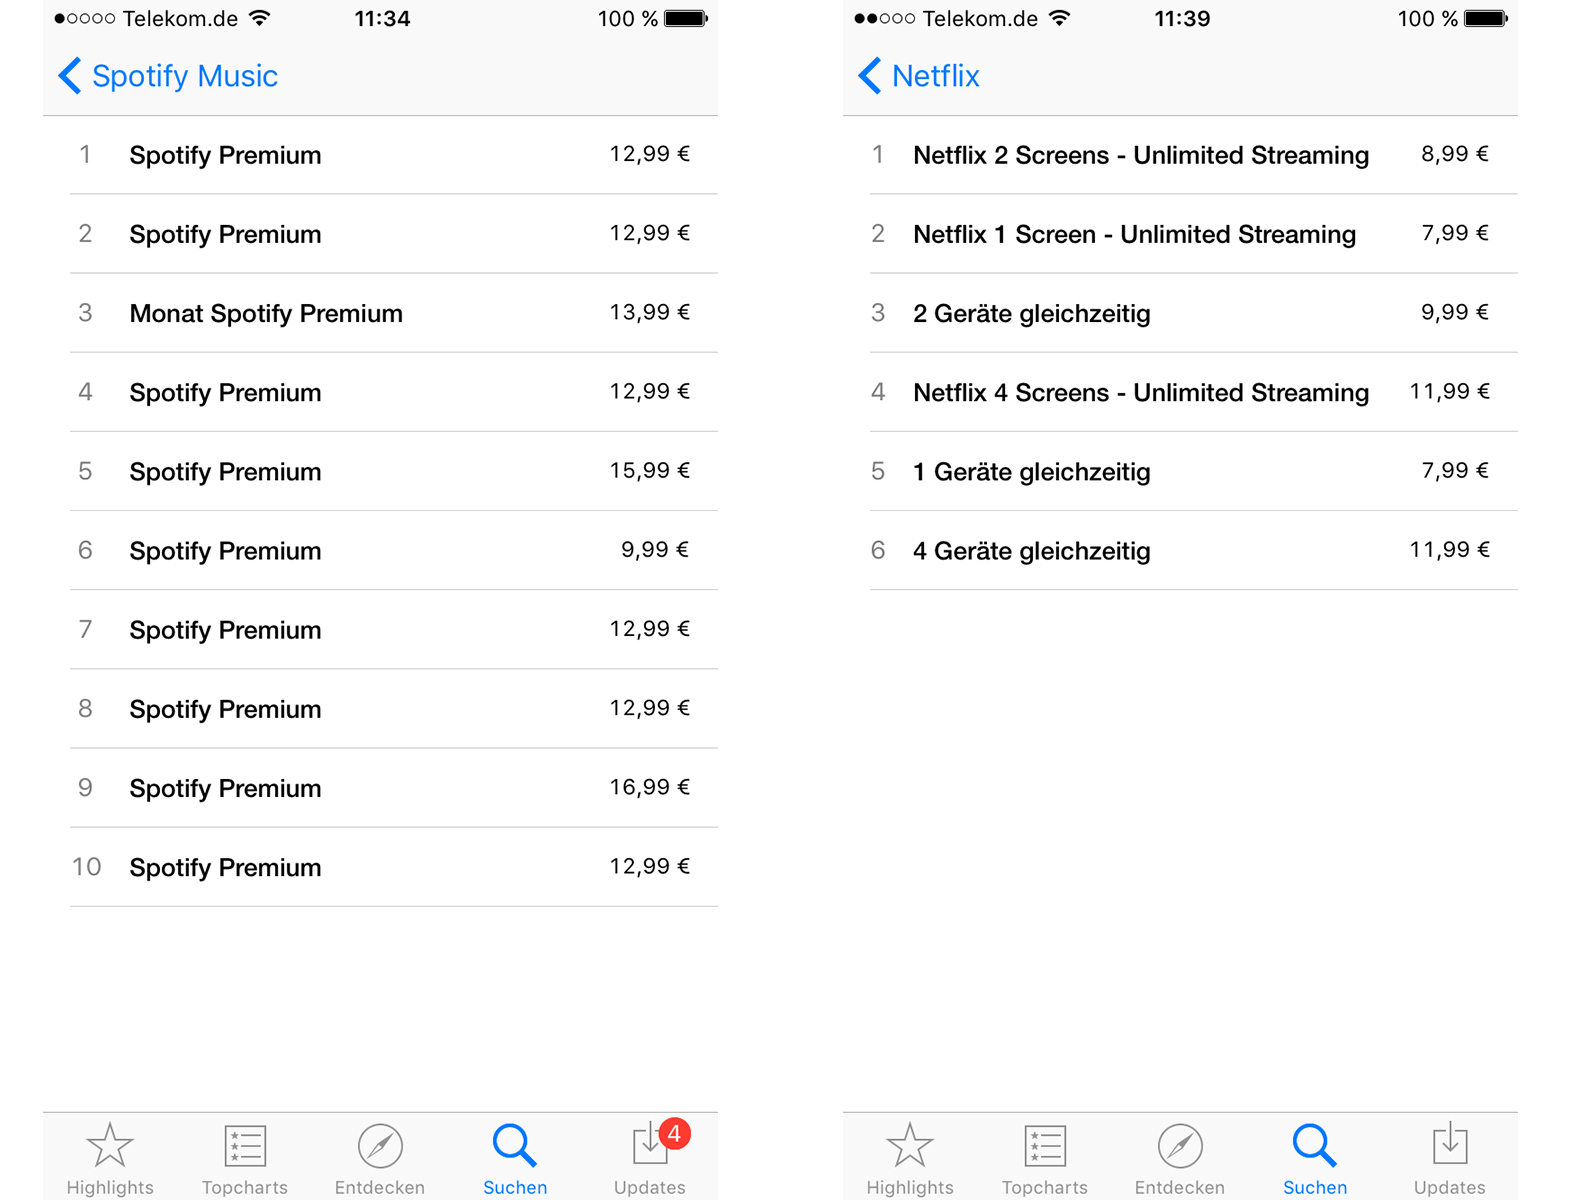The width and height of the screenshot is (1569, 1200).
Task: Tap the 11:34 clock in status bar
Action: [x=382, y=19]
